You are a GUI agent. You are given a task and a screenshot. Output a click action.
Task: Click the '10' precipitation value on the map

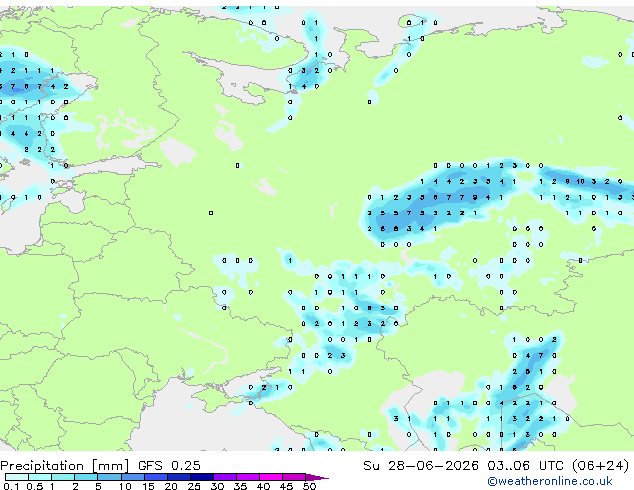tap(580, 182)
